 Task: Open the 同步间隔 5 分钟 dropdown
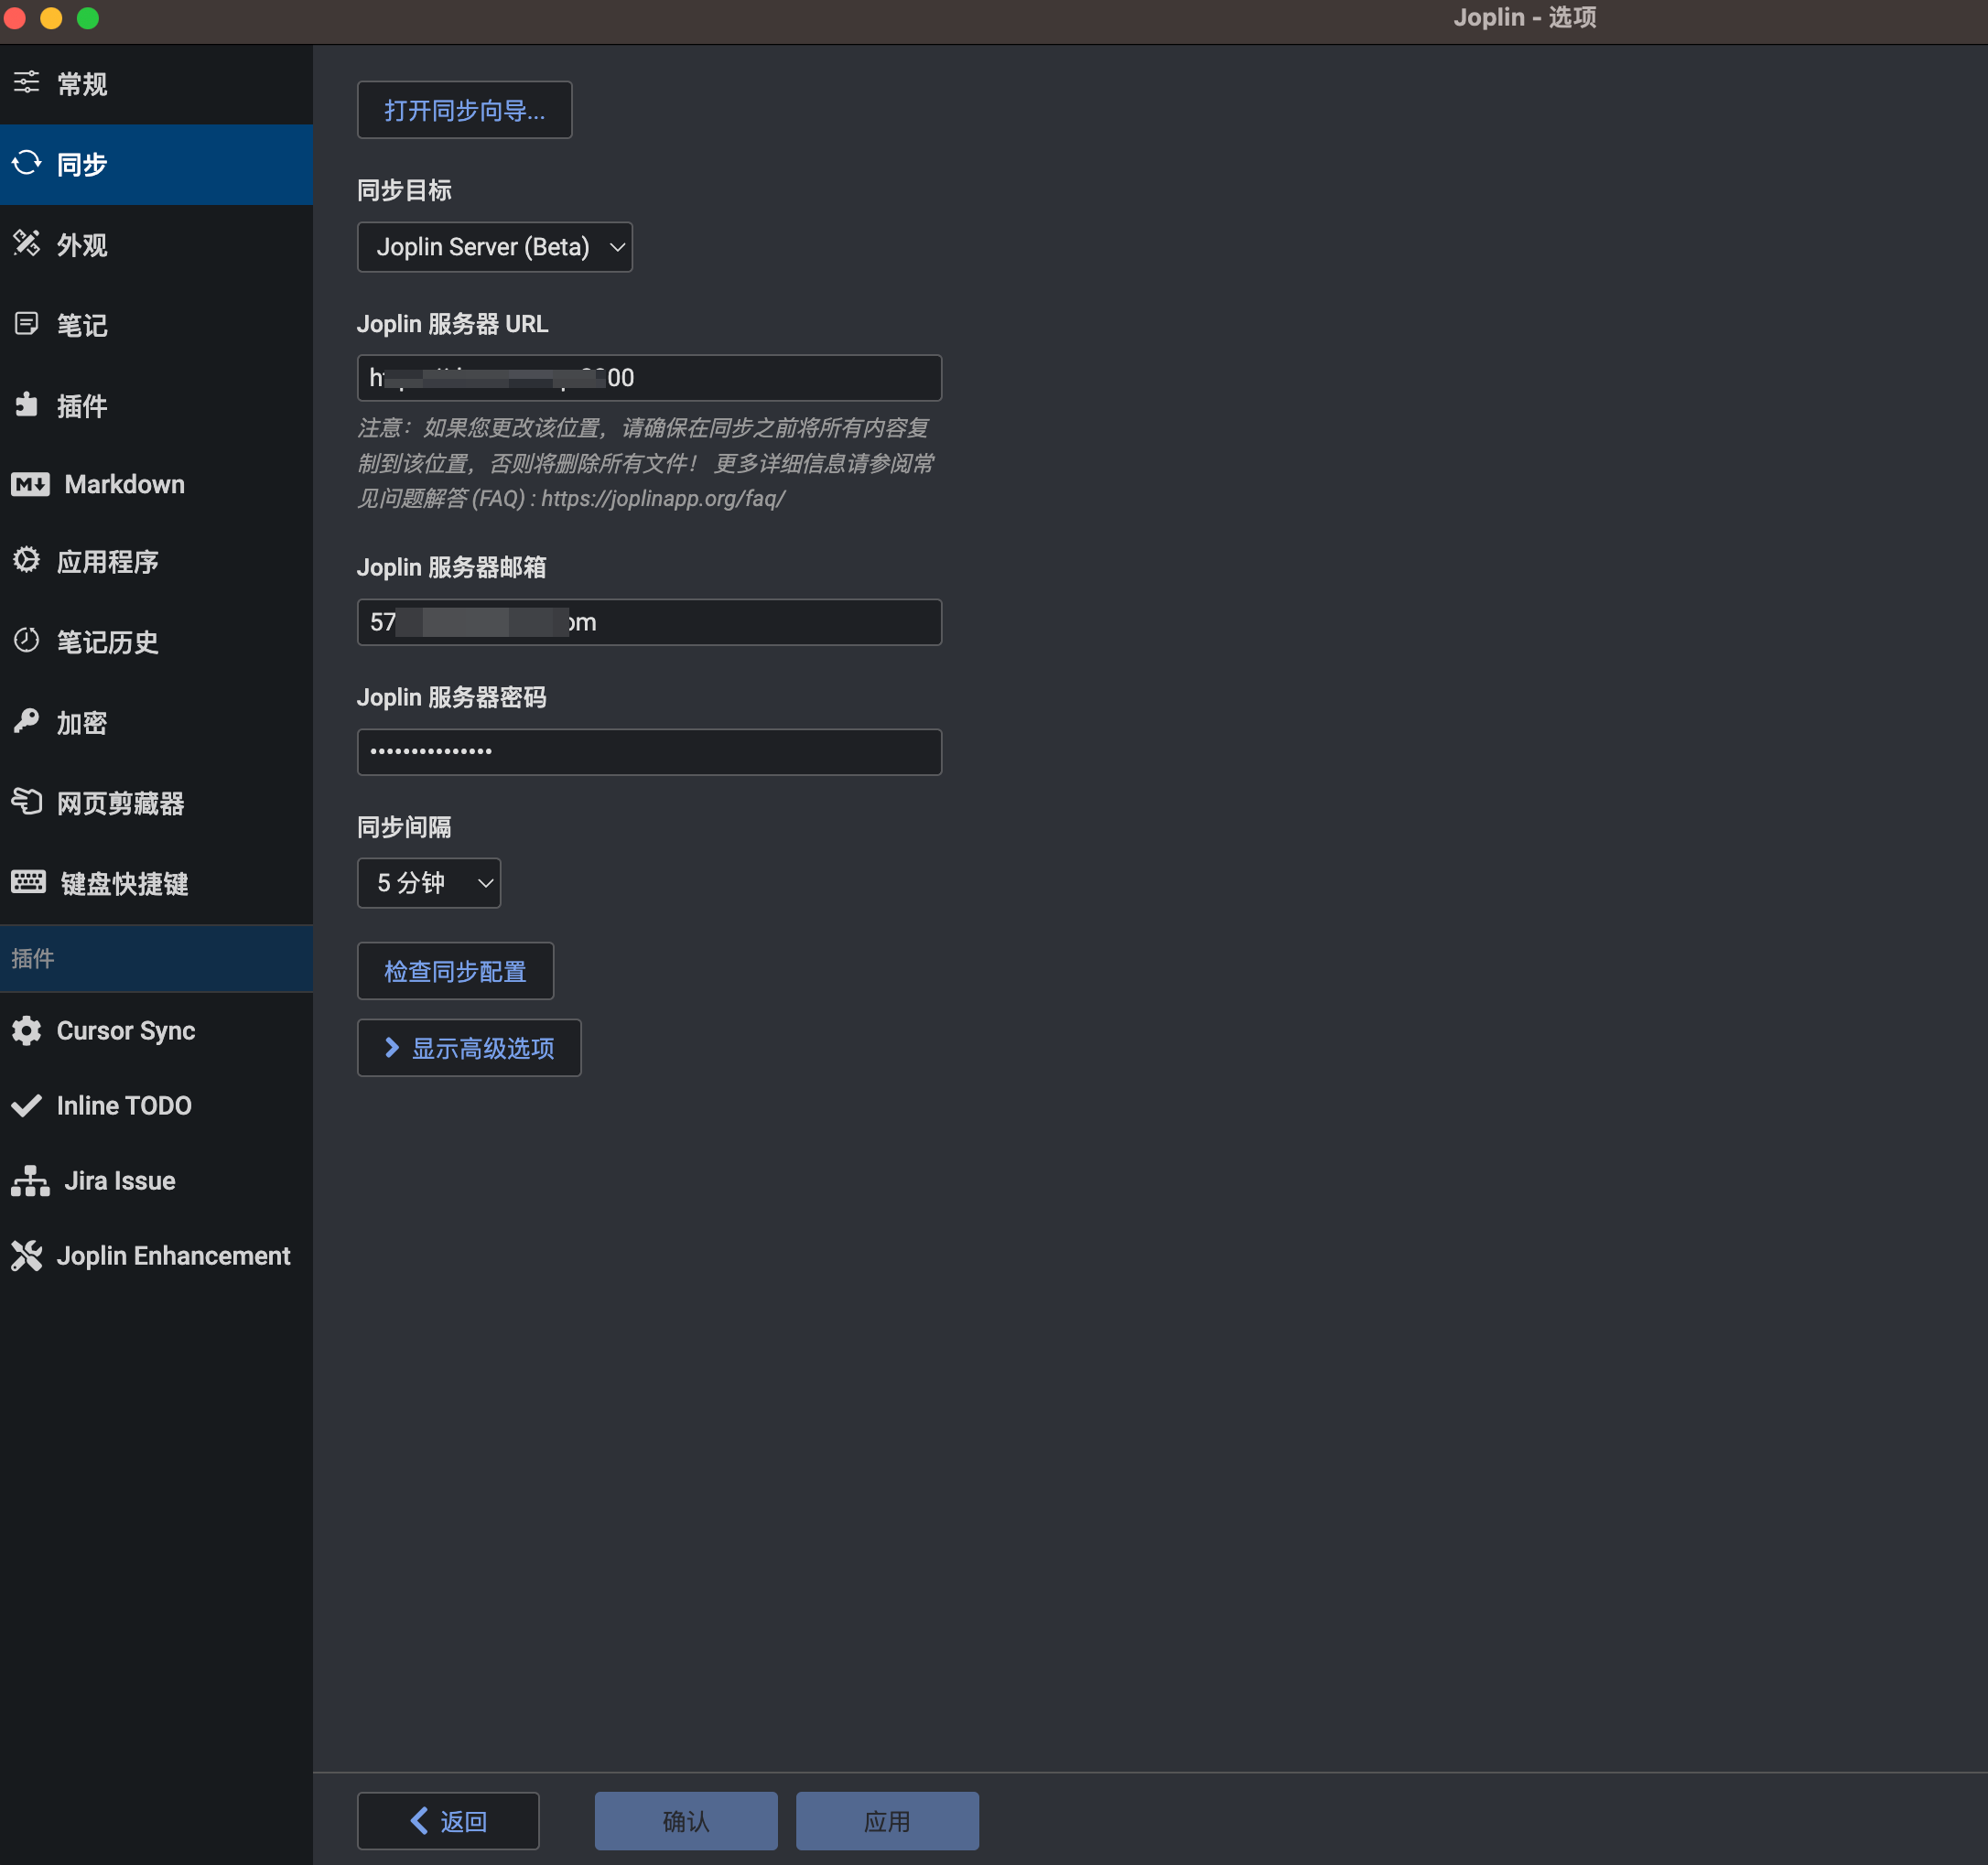[429, 883]
